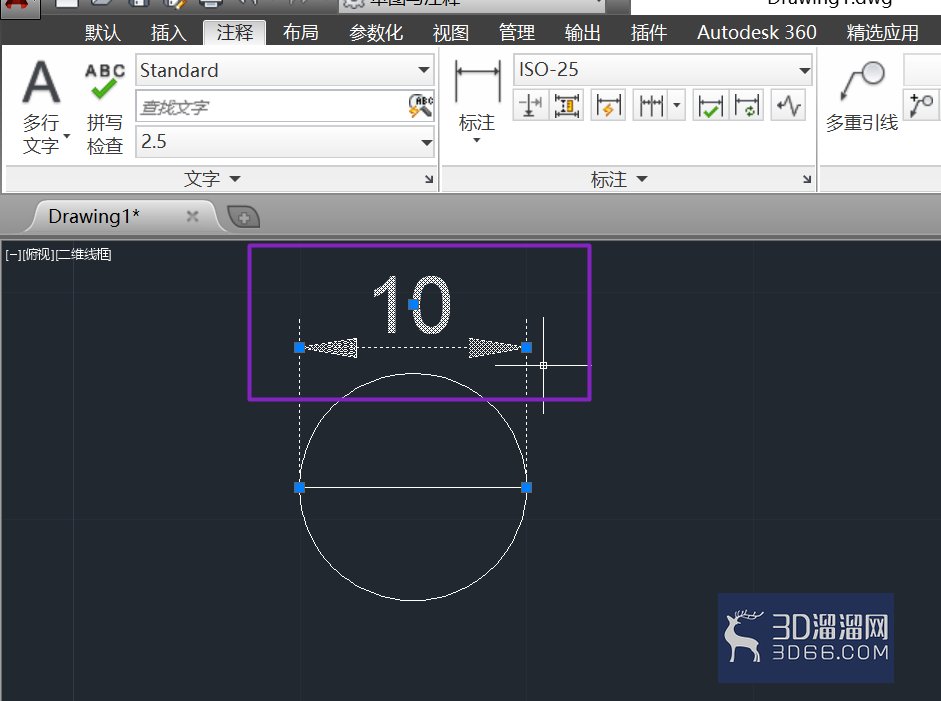Click the Multileader (多重引线) tool
The width and height of the screenshot is (941, 701).
tap(862, 96)
